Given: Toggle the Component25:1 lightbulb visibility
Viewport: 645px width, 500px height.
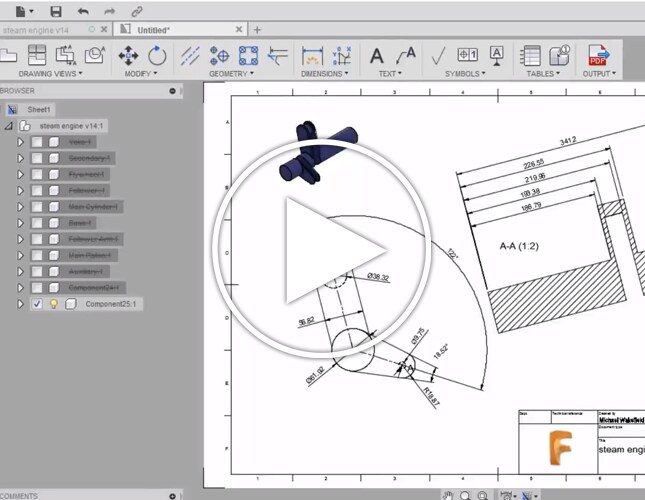Looking at the screenshot, I should pos(54,304).
